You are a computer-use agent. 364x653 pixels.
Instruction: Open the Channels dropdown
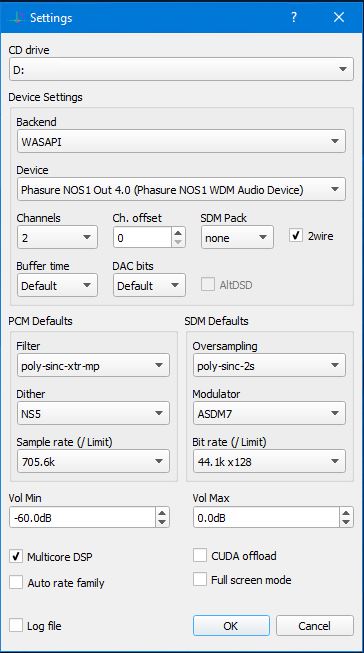(57, 237)
